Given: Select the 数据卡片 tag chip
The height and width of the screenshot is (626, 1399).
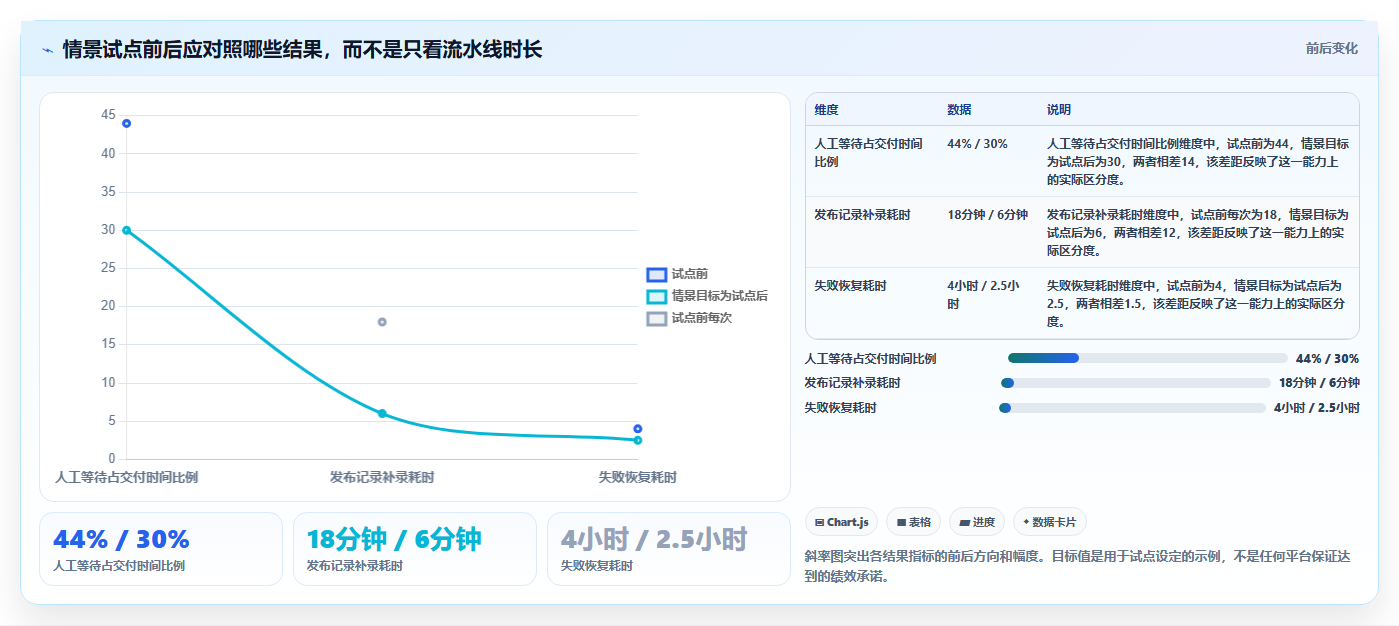Looking at the screenshot, I should [1049, 522].
